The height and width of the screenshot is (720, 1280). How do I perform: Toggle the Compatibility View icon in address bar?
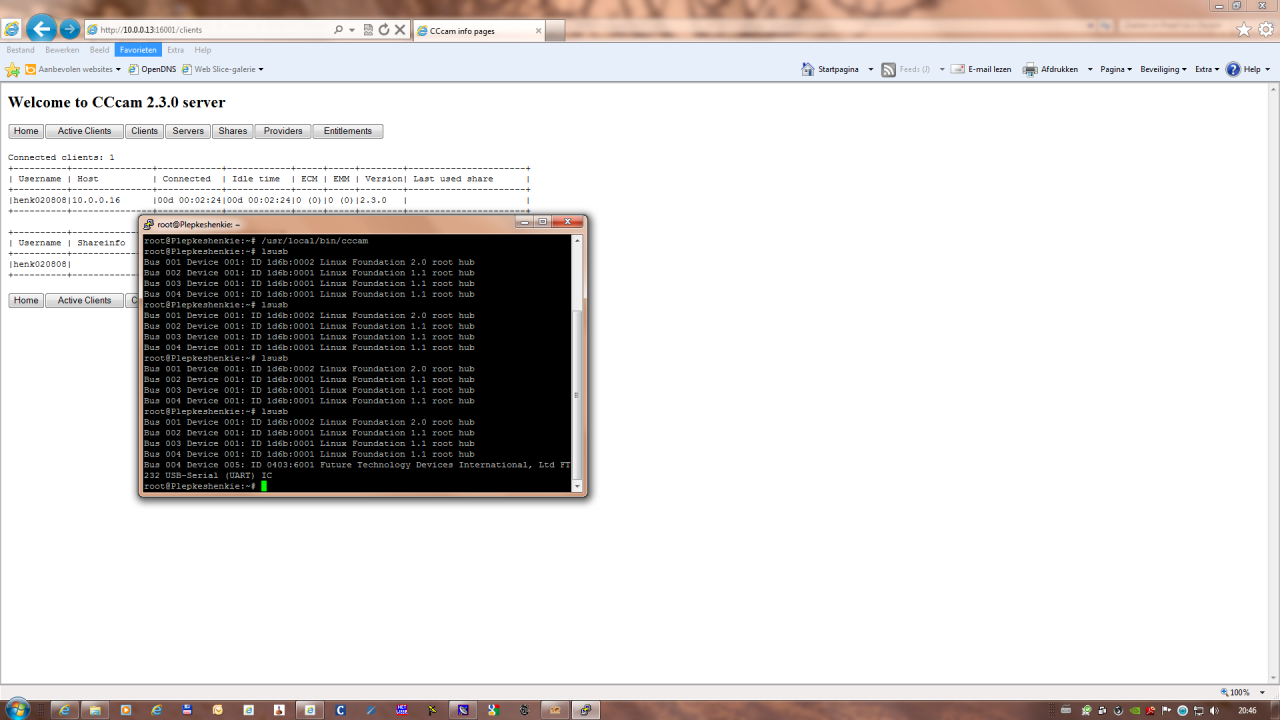click(368, 30)
